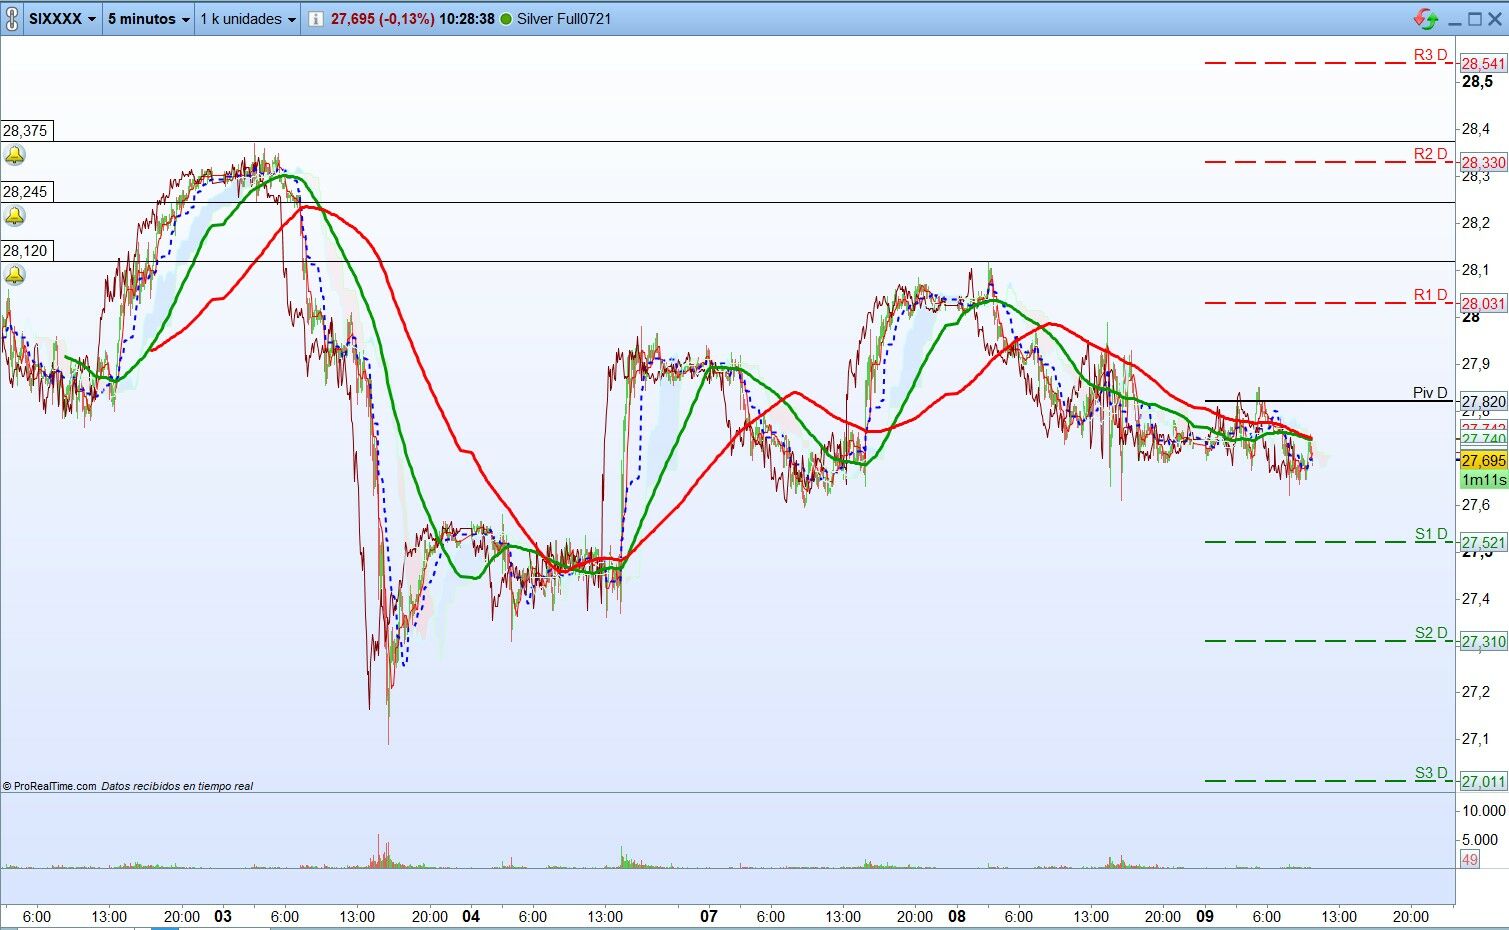This screenshot has width=1509, height=930.
Task: Click the 10:28:38 clock in header
Action: (466, 19)
